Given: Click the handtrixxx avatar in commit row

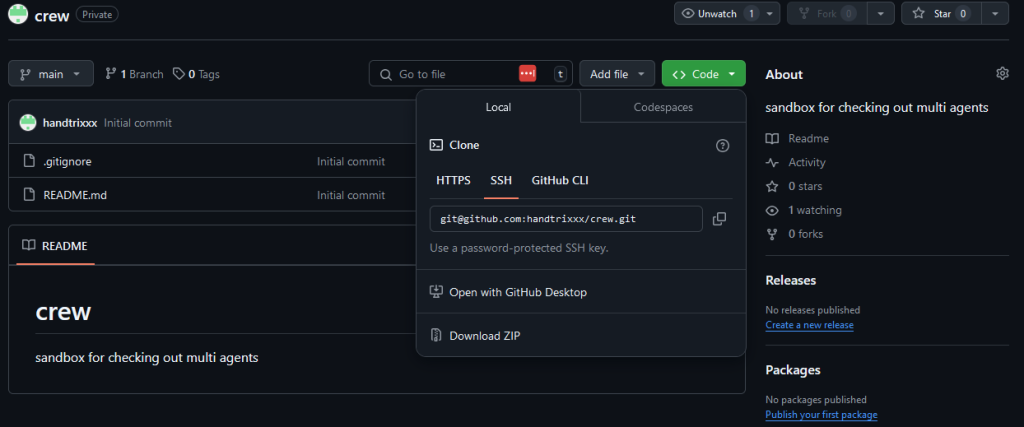Looking at the screenshot, I should pos(28,123).
